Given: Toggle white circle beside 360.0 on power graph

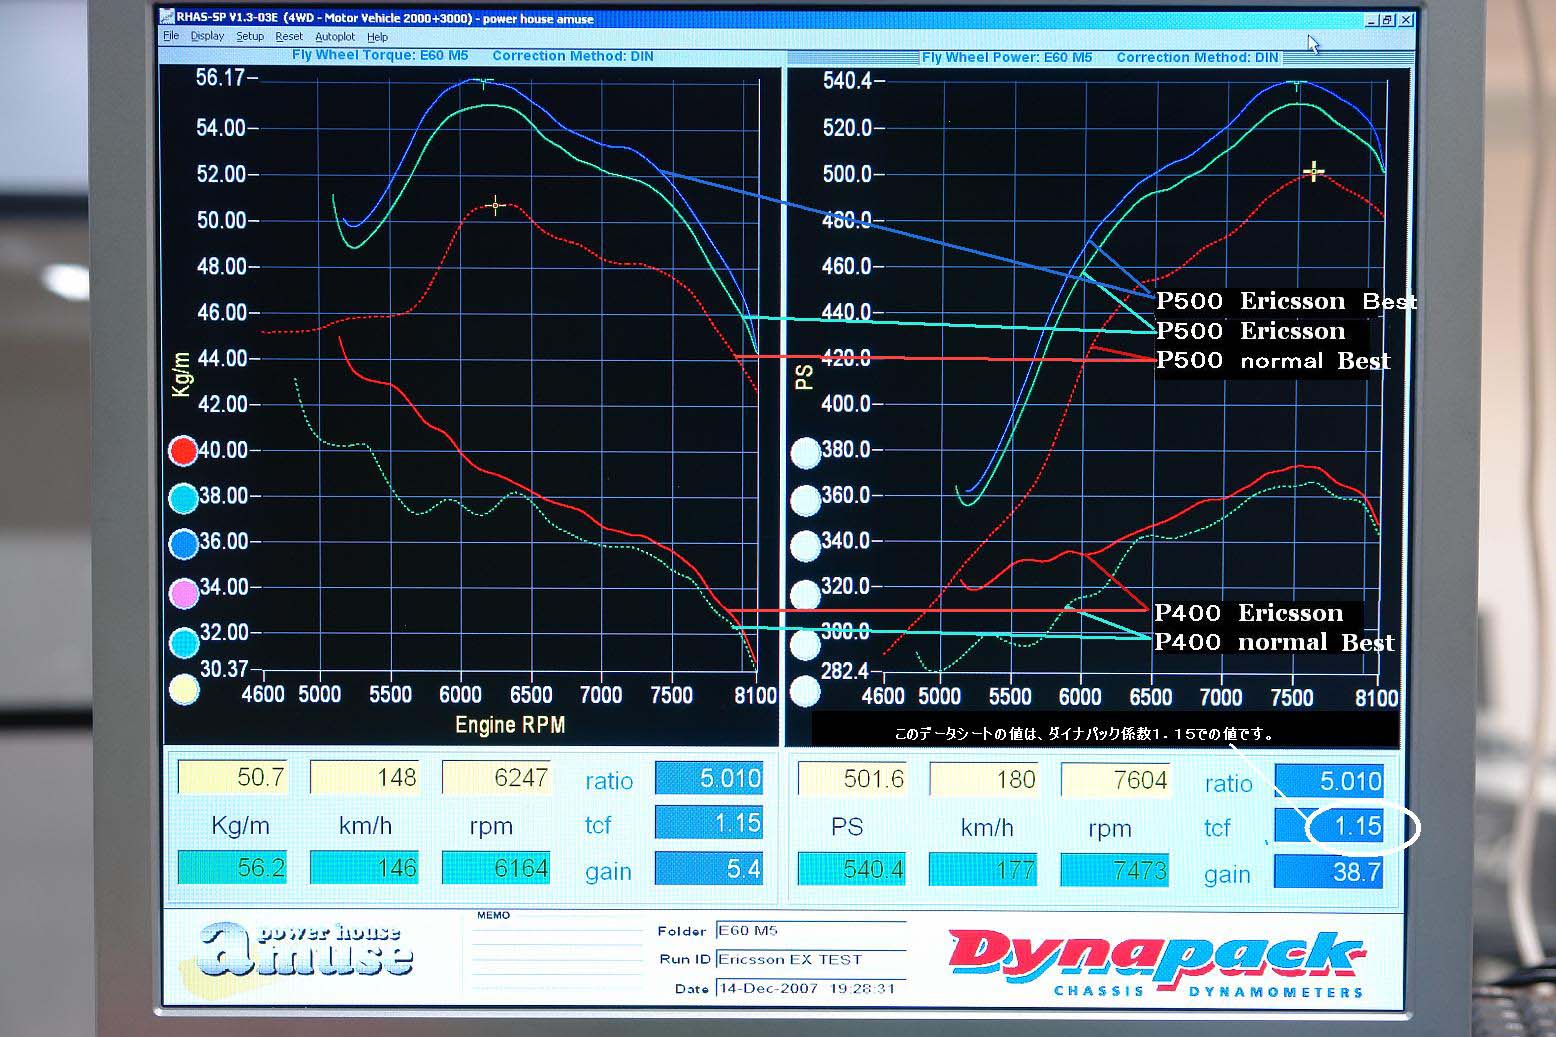Looking at the screenshot, I should click(x=805, y=499).
